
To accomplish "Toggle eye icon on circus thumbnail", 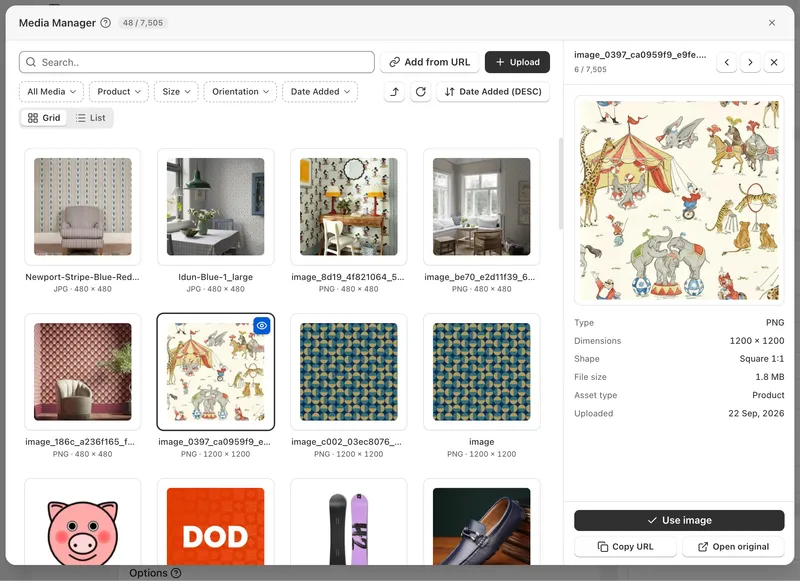I will tap(262, 326).
